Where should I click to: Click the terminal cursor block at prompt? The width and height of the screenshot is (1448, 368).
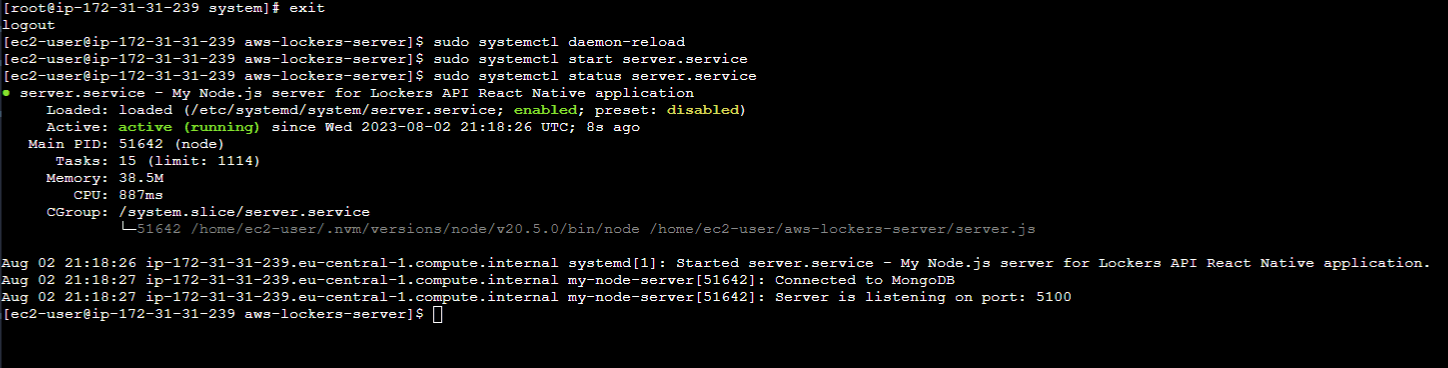[439, 314]
